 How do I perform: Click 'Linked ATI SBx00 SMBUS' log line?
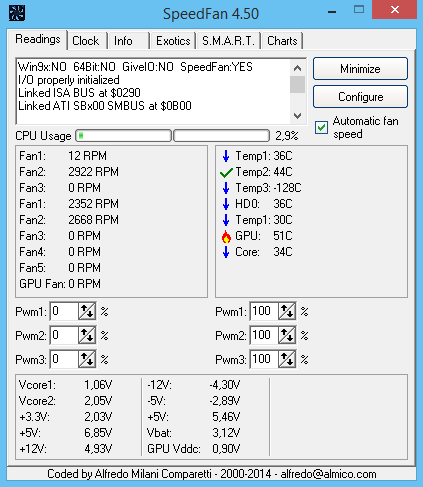[x=105, y=106]
